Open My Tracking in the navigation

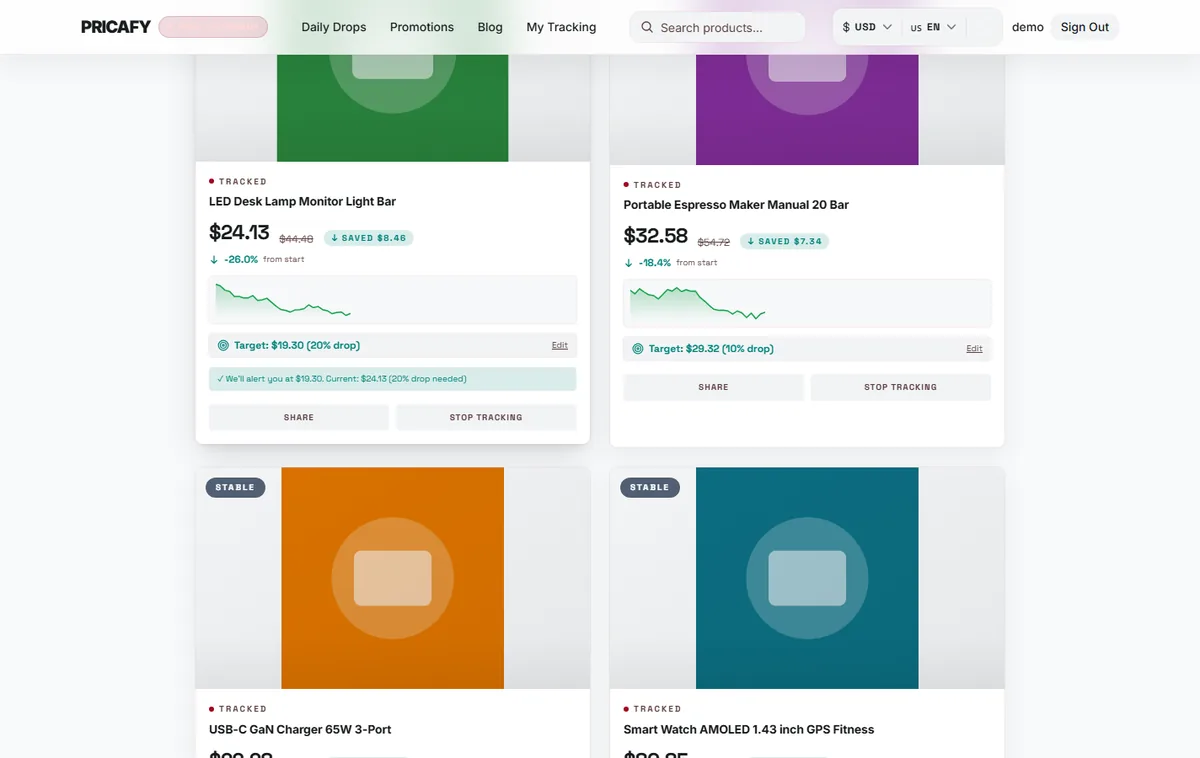tap(561, 27)
